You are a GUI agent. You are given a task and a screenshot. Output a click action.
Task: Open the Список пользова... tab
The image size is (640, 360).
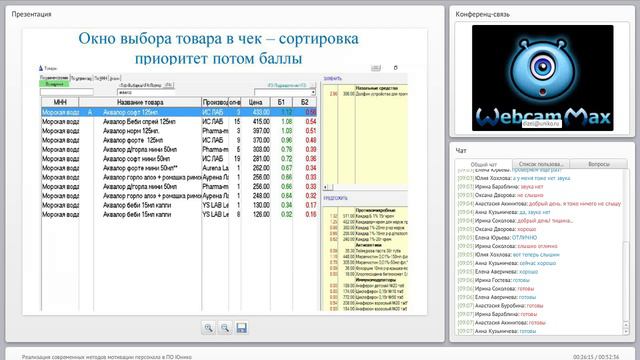tap(541, 164)
